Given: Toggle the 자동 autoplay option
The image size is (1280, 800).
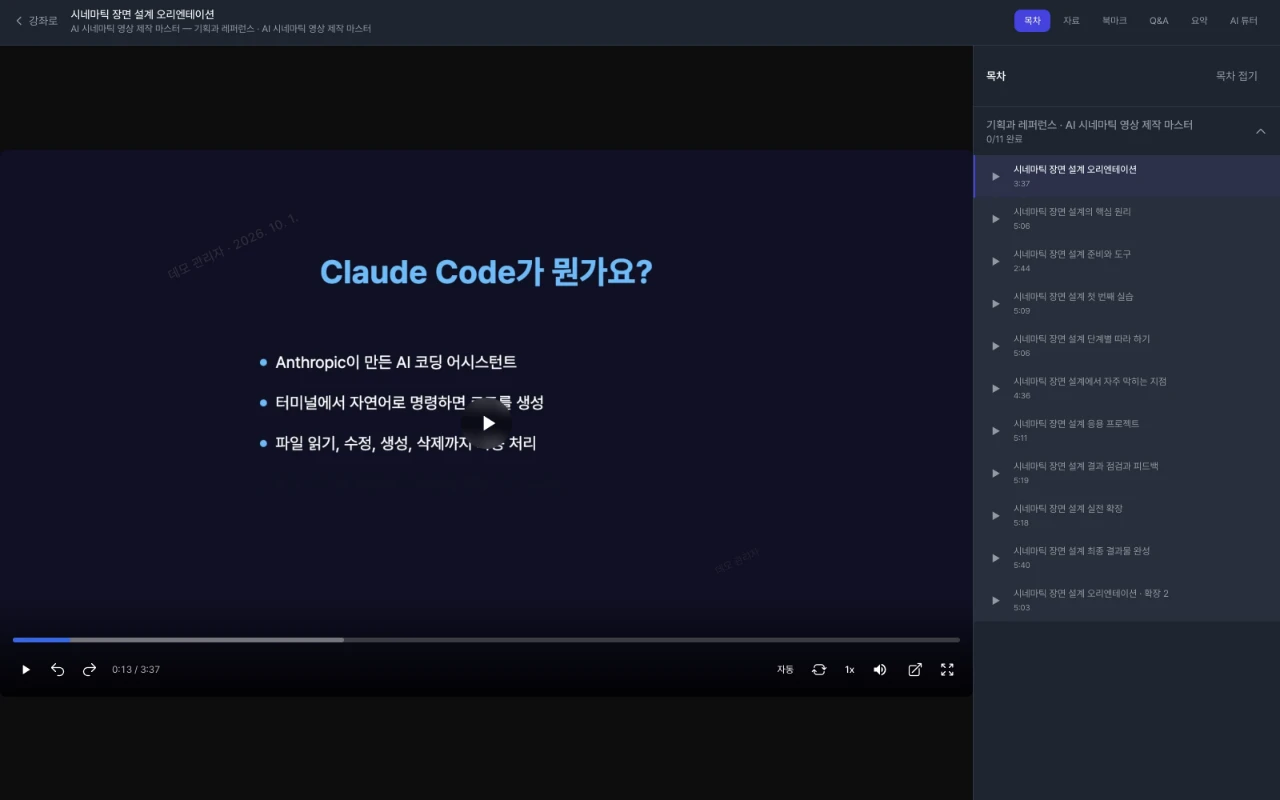Looking at the screenshot, I should coord(785,670).
